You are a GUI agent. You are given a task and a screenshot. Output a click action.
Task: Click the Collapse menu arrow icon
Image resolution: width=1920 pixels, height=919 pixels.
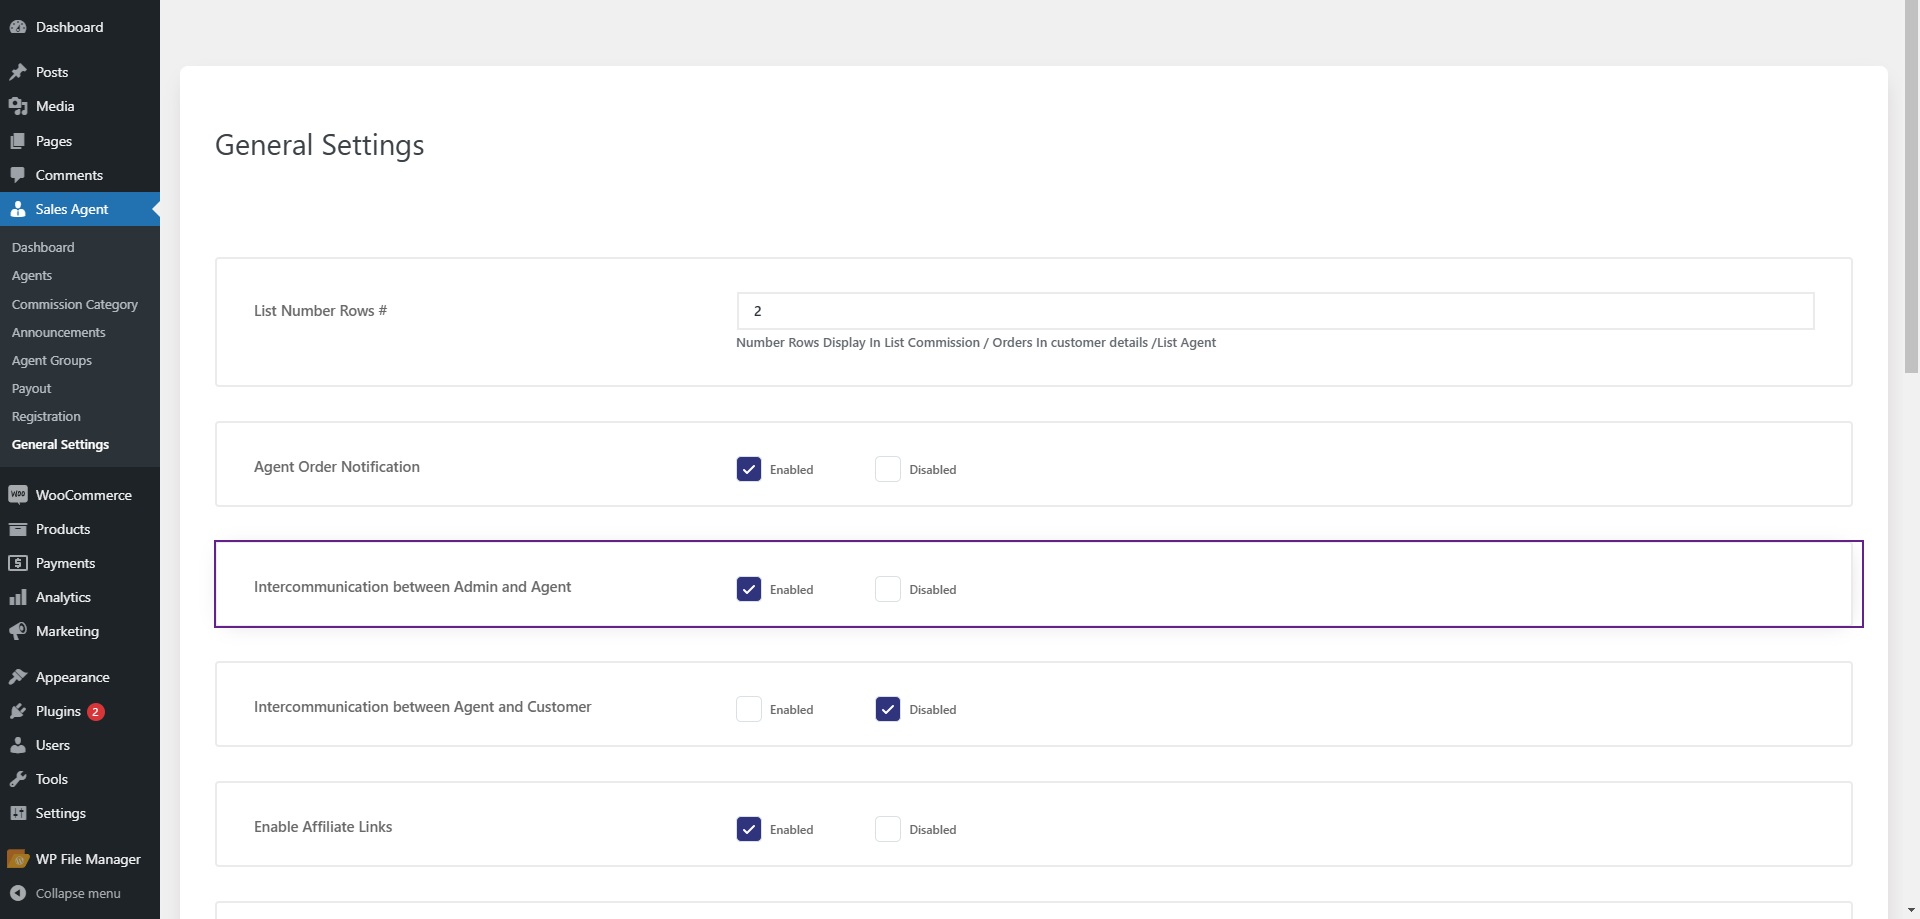tap(18, 893)
